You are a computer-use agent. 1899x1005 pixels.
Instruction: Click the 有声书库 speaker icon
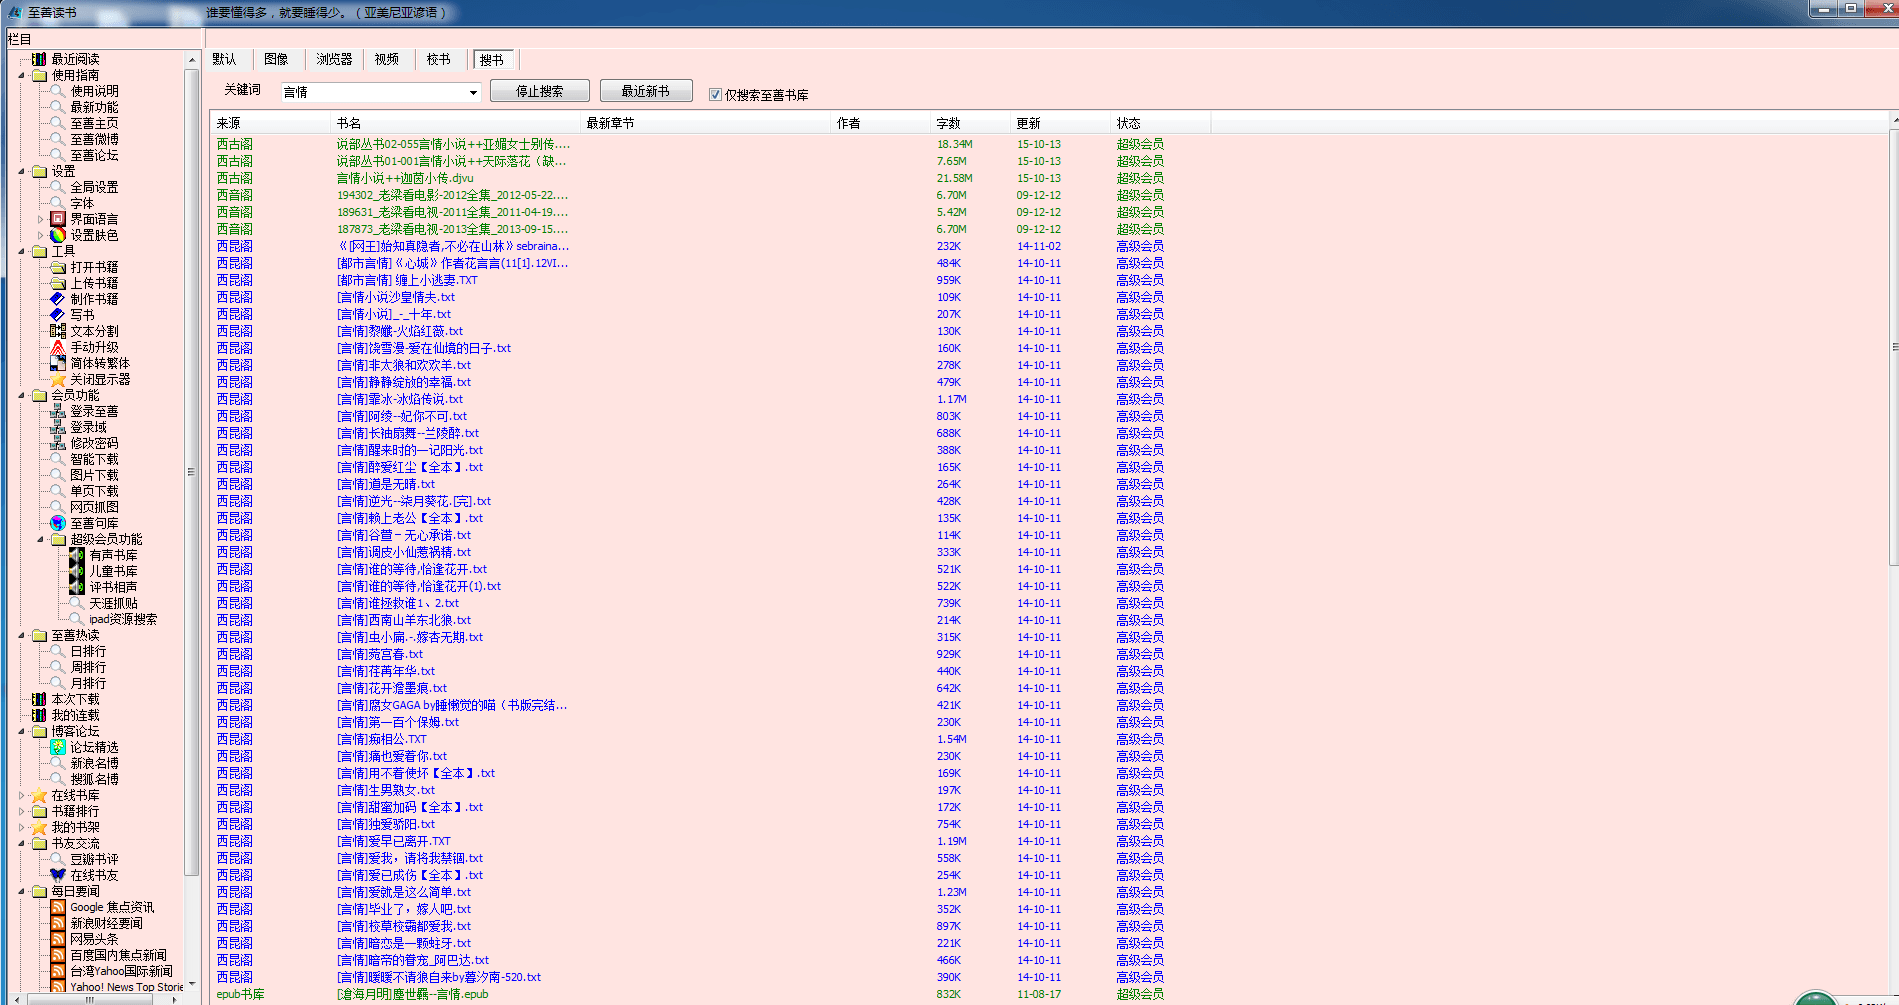pos(77,555)
